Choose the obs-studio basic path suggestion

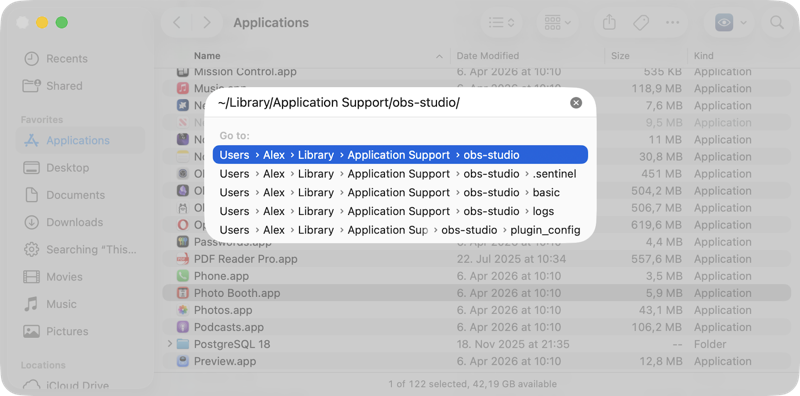tap(400, 193)
